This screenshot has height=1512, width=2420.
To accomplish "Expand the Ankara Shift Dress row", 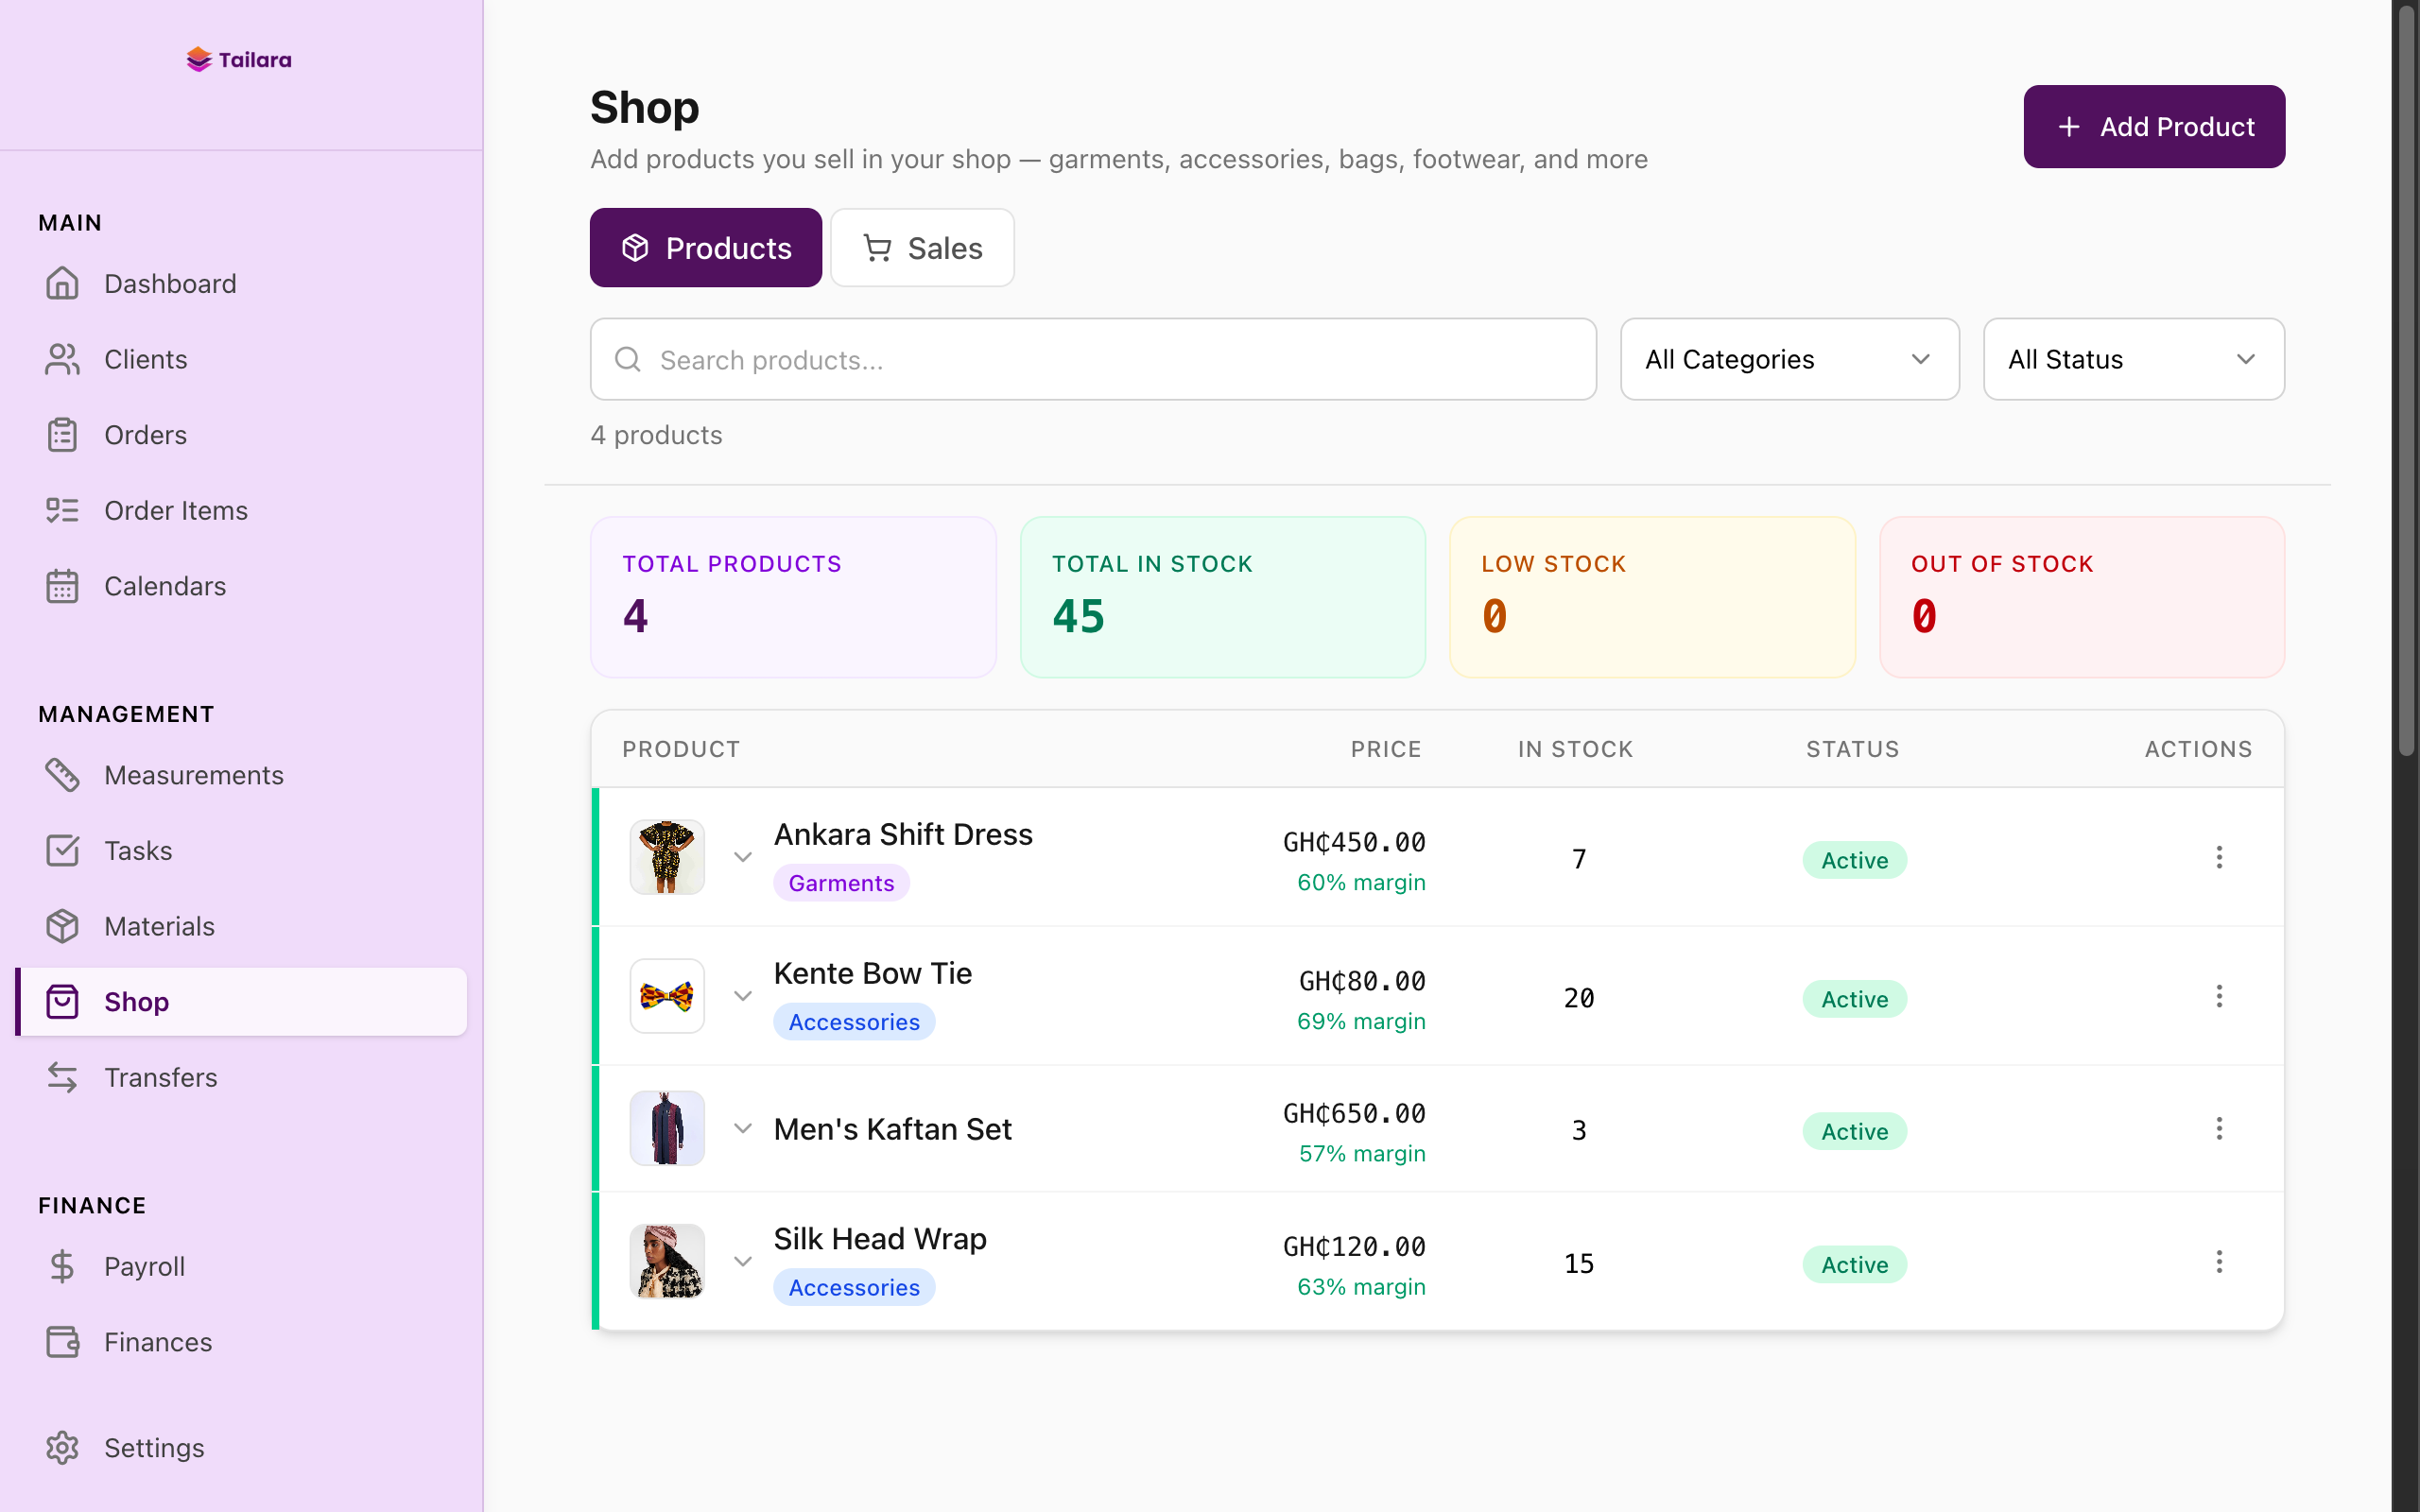I will click(x=742, y=857).
